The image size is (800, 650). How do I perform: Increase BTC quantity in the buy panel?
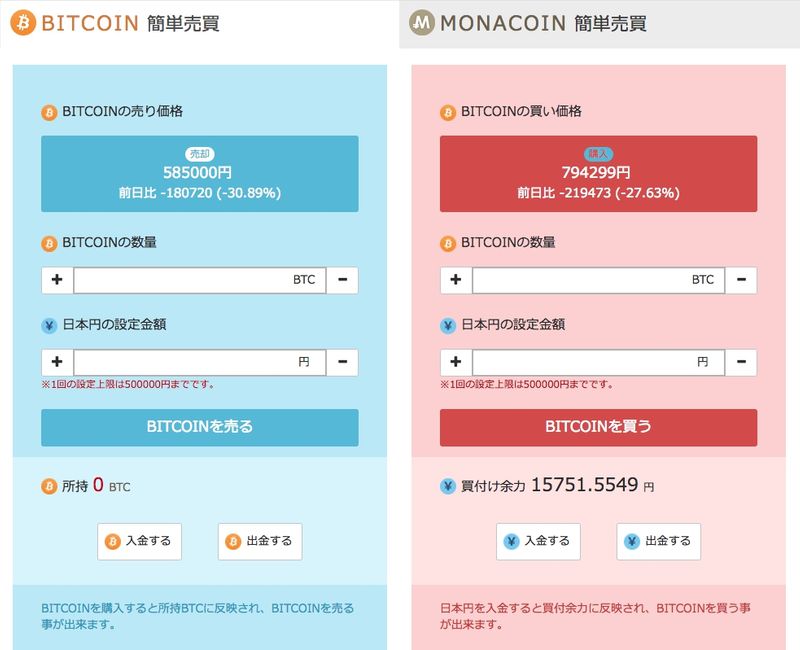(x=456, y=280)
